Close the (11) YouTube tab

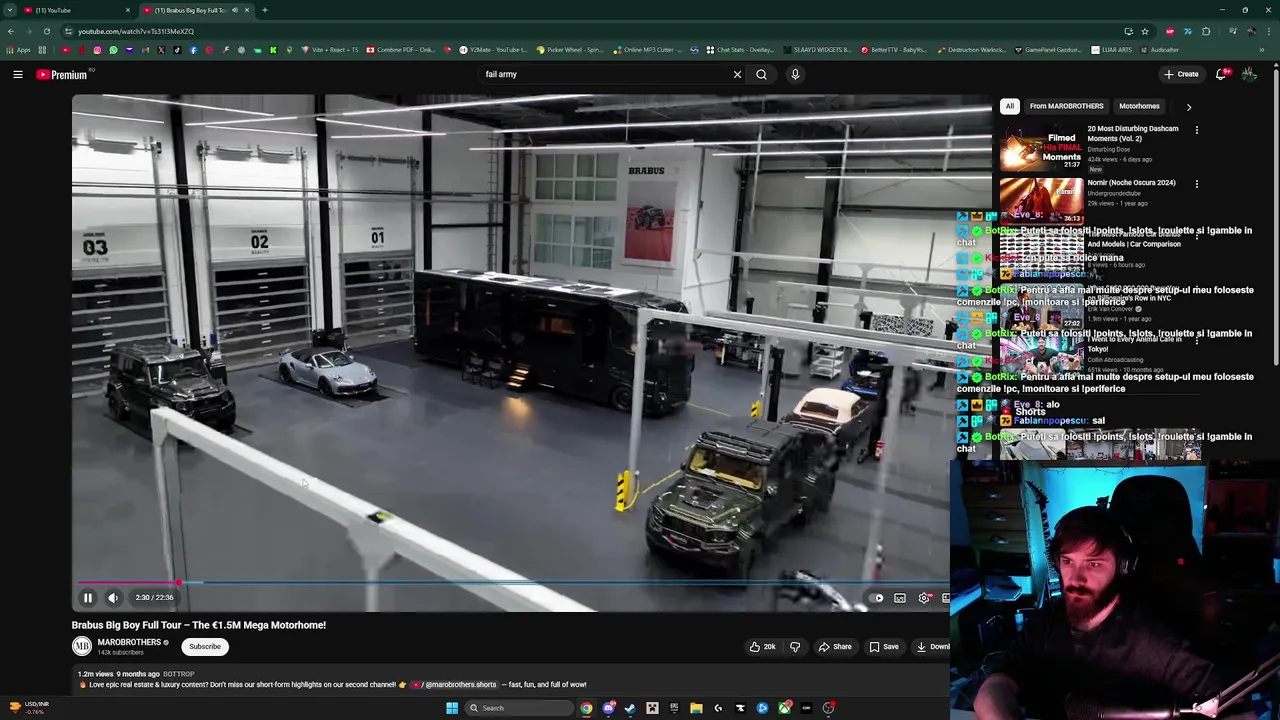point(128,10)
